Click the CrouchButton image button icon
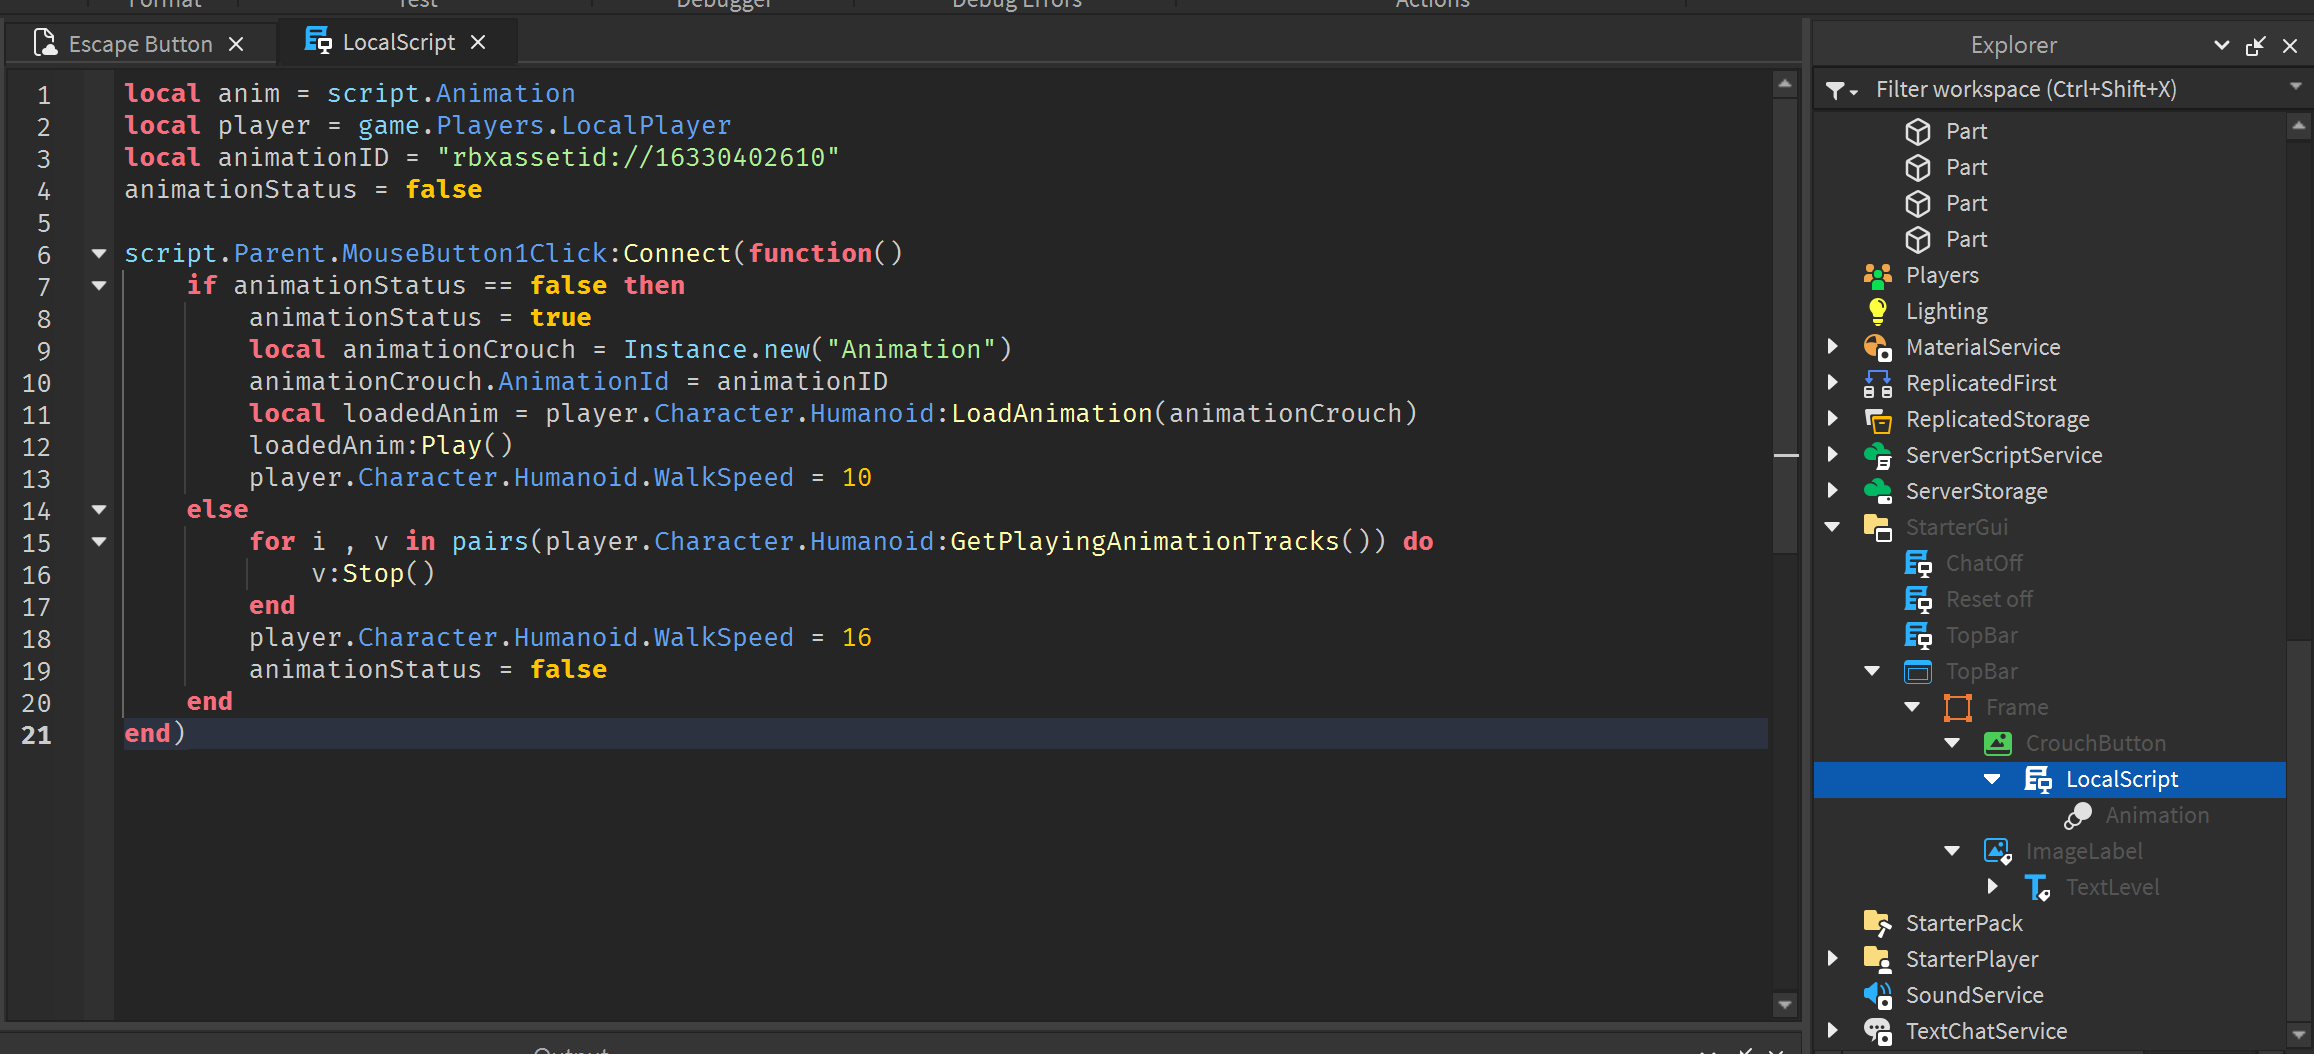This screenshot has height=1054, width=2314. pyautogui.click(x=1997, y=743)
